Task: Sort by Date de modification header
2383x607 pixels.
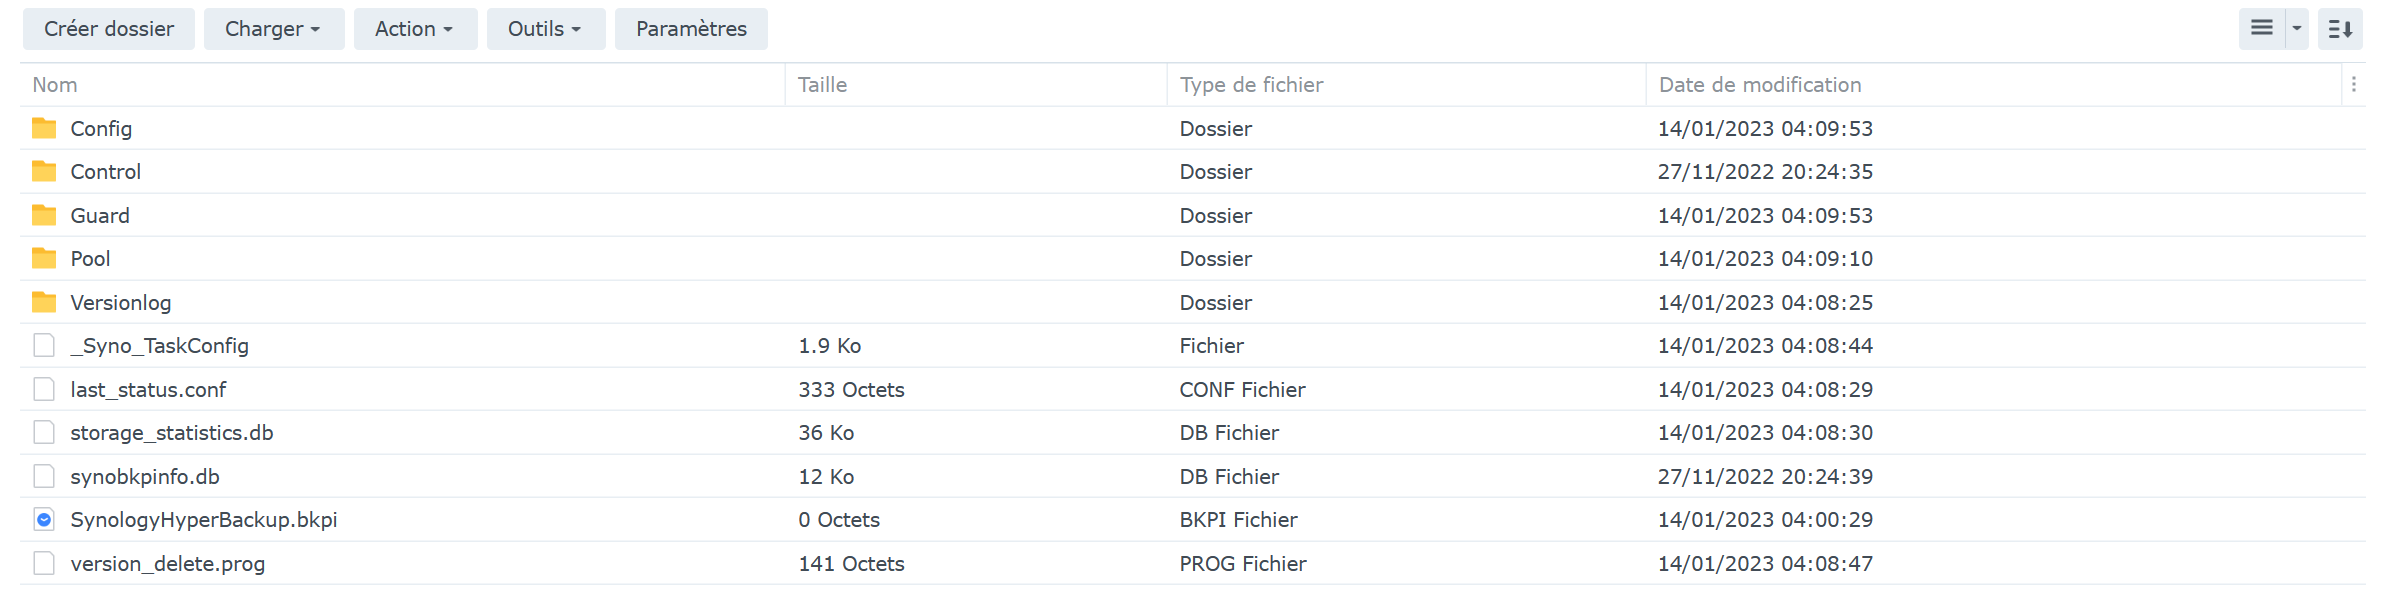Action: [1760, 85]
